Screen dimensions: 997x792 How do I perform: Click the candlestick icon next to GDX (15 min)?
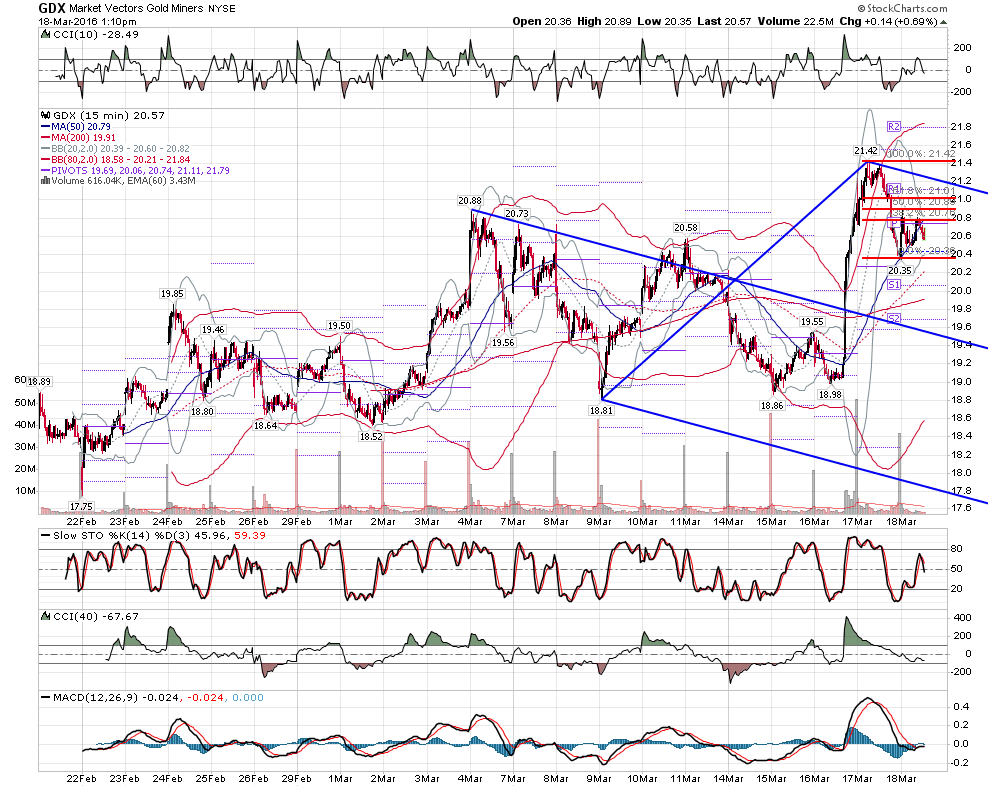[45, 116]
